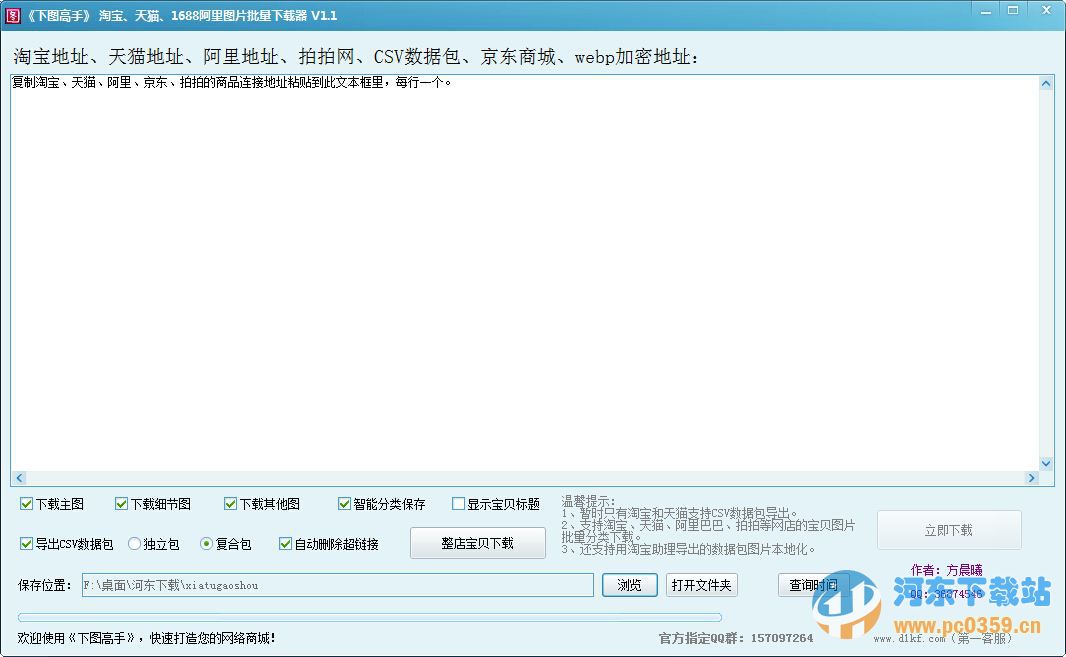The width and height of the screenshot is (1066, 657).
Task: Toggle the 下载其他图 checkbox
Action: (228, 504)
